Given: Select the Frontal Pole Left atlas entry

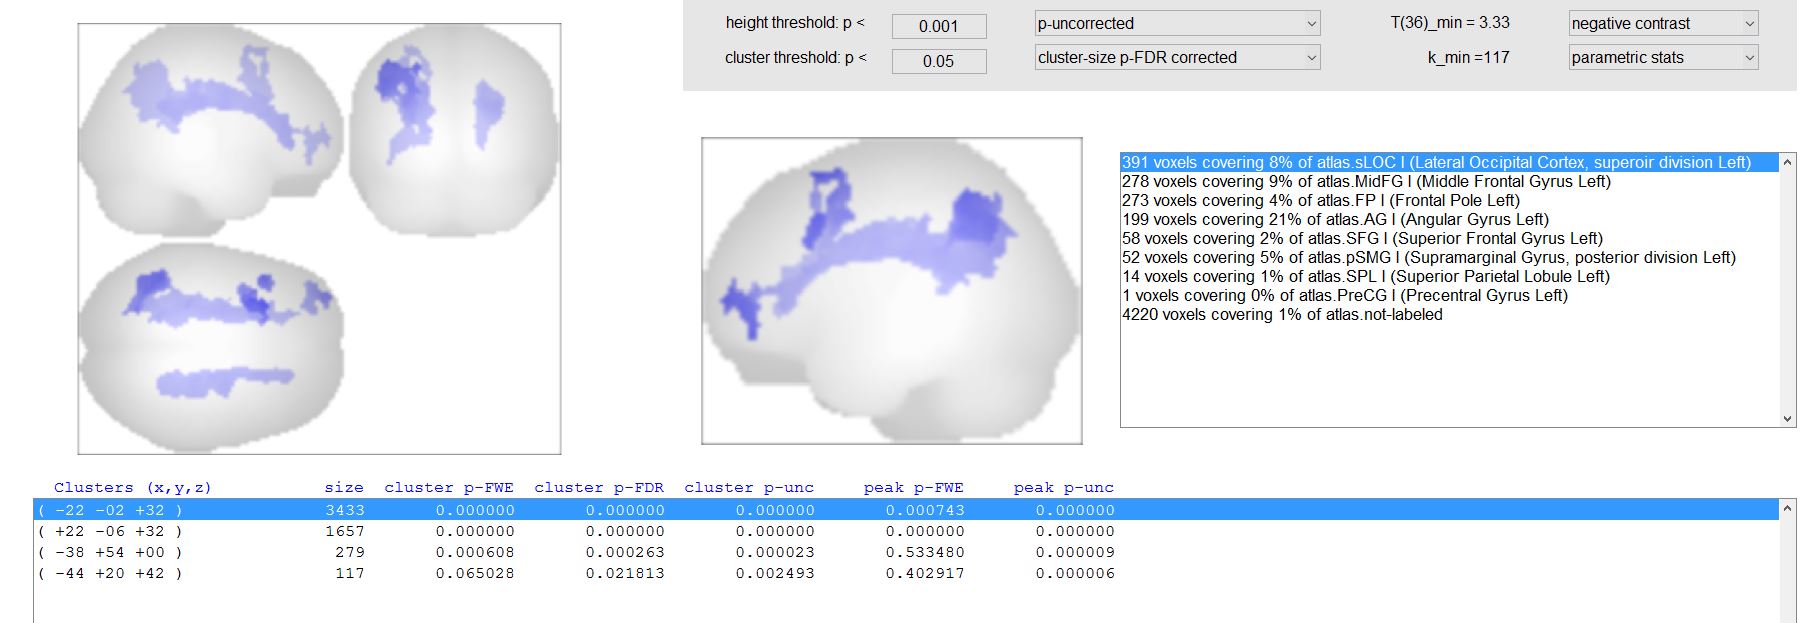Looking at the screenshot, I should tap(1320, 200).
